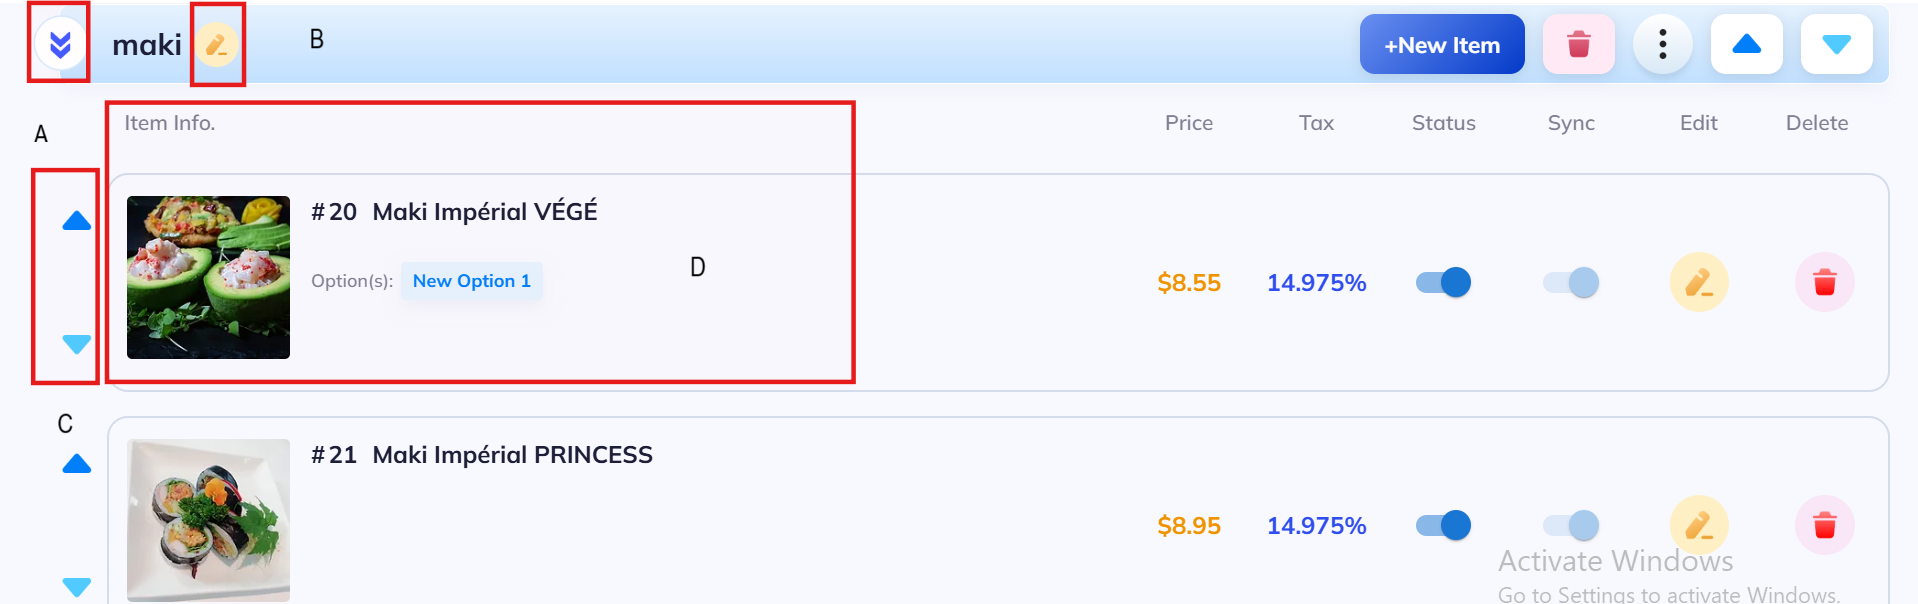Toggle Status switch for Maki Impérial VÉGÉ
This screenshot has height=604, width=1918.
coord(1444,283)
